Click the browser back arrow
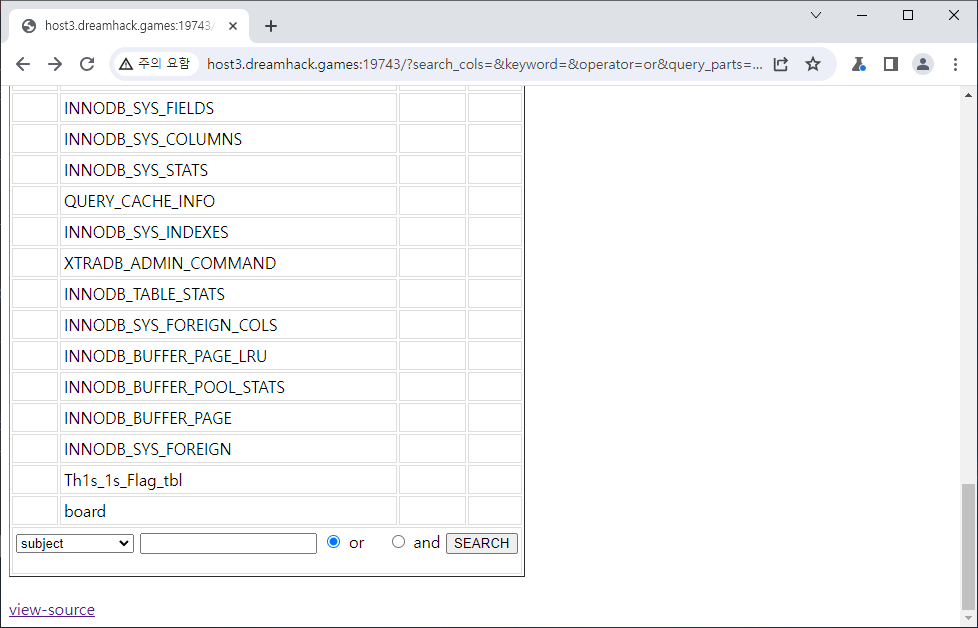Viewport: 978px width, 628px height. 23,64
